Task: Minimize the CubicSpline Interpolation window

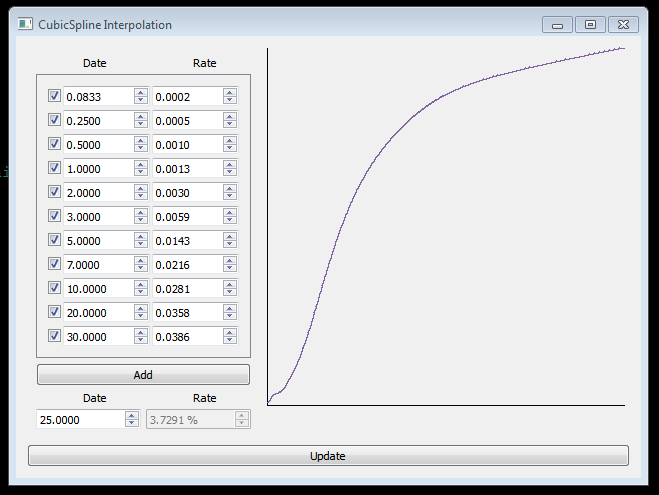Action: tap(557, 25)
